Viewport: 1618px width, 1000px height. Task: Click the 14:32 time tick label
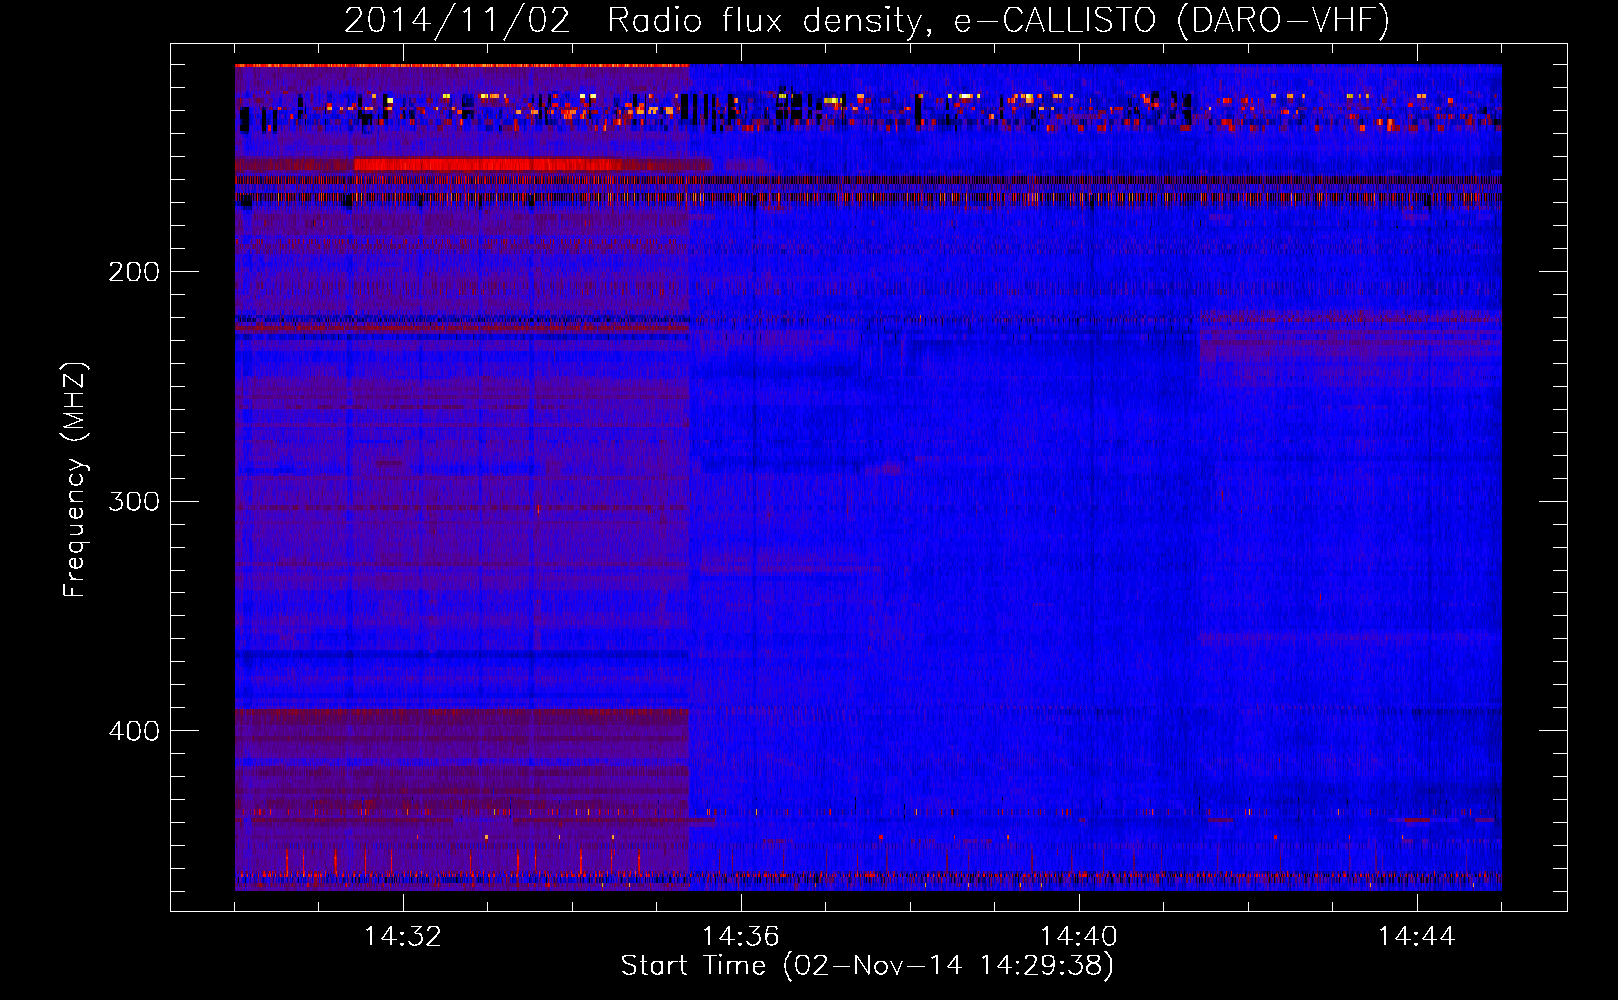click(x=403, y=937)
